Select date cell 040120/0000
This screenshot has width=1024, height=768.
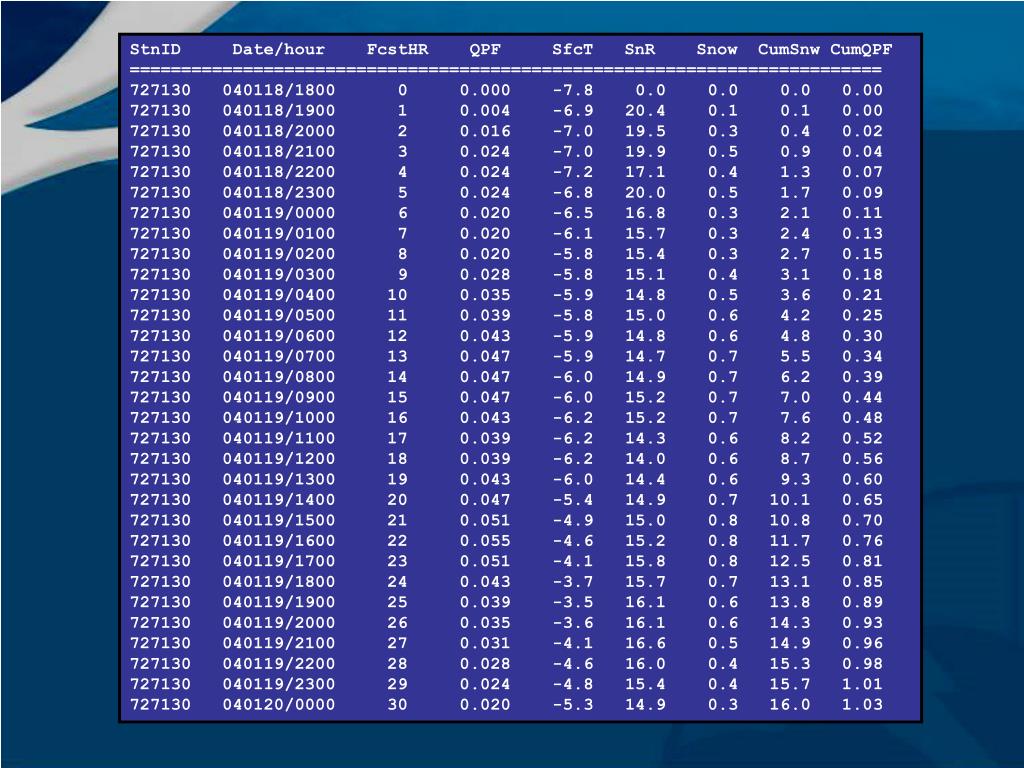279,704
